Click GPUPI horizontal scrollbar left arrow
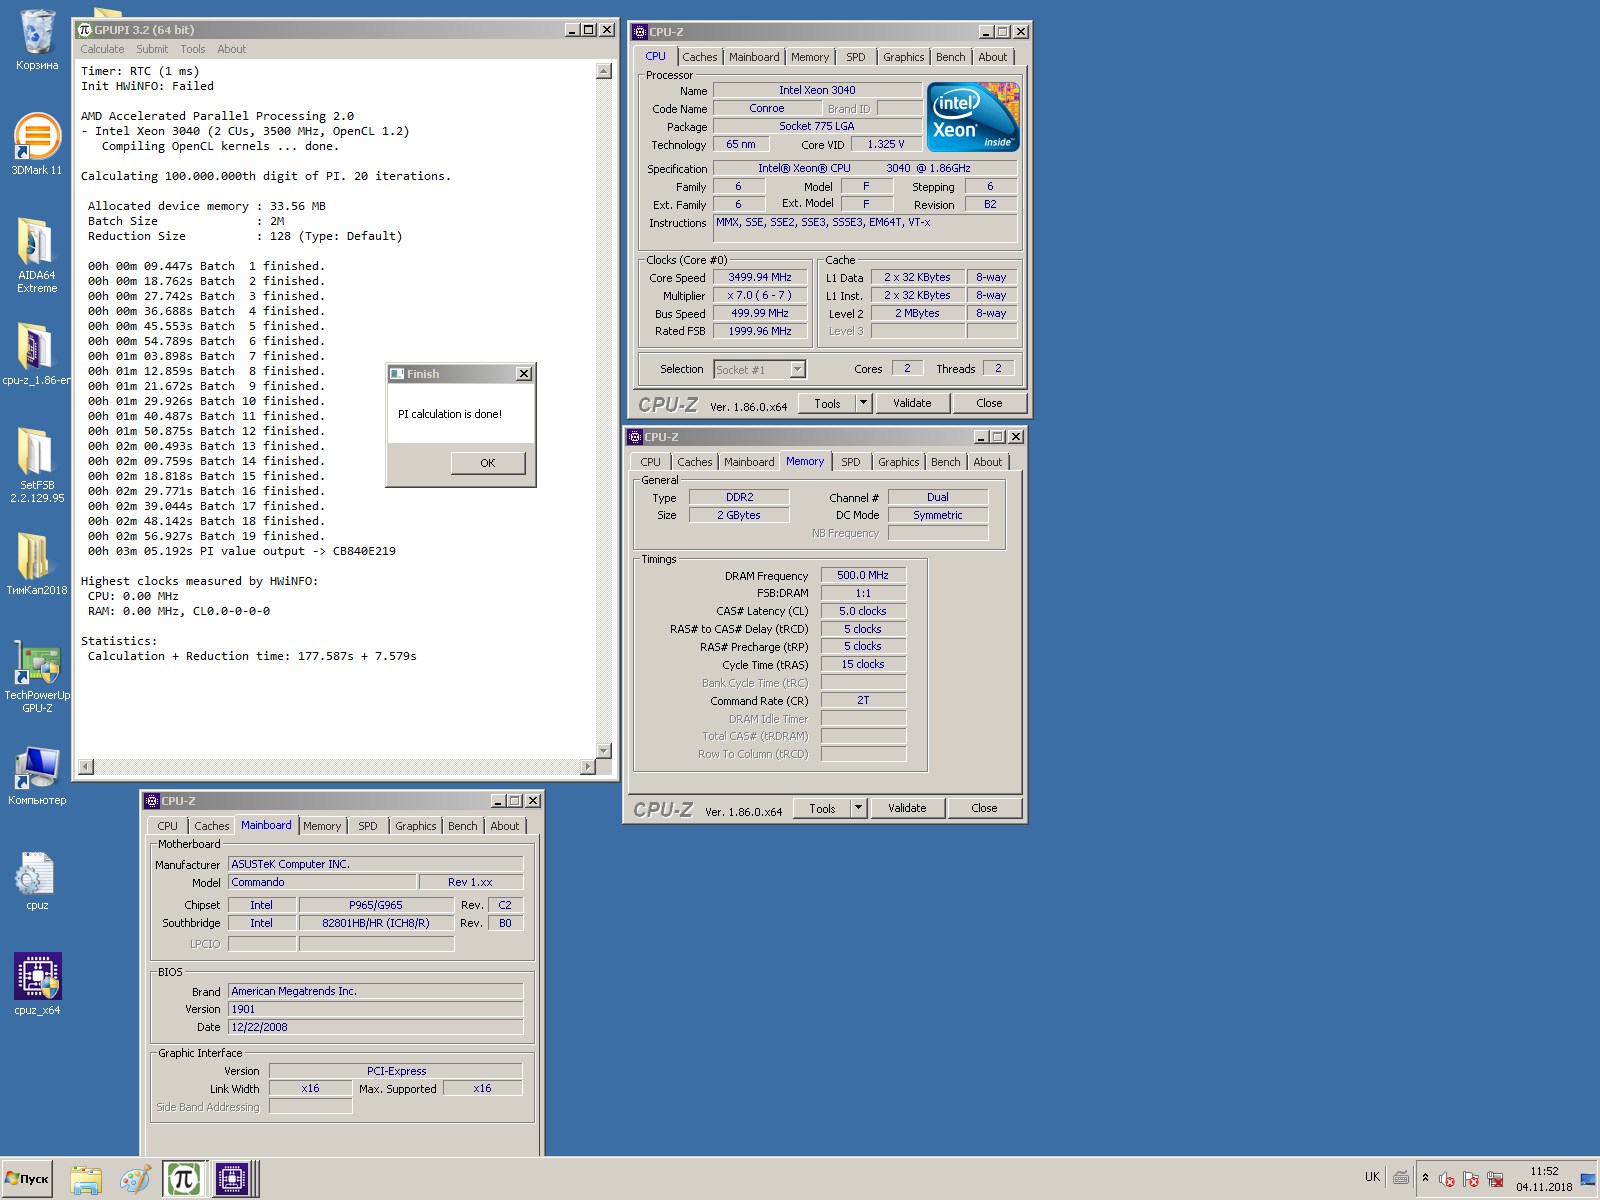Image resolution: width=1600 pixels, height=1200 pixels. point(86,767)
